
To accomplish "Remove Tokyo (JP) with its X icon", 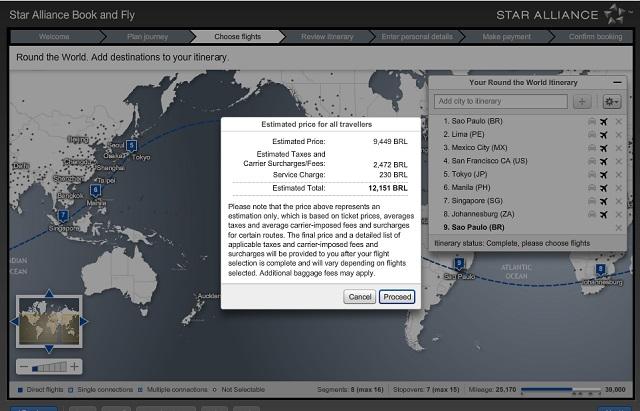I will pos(618,174).
